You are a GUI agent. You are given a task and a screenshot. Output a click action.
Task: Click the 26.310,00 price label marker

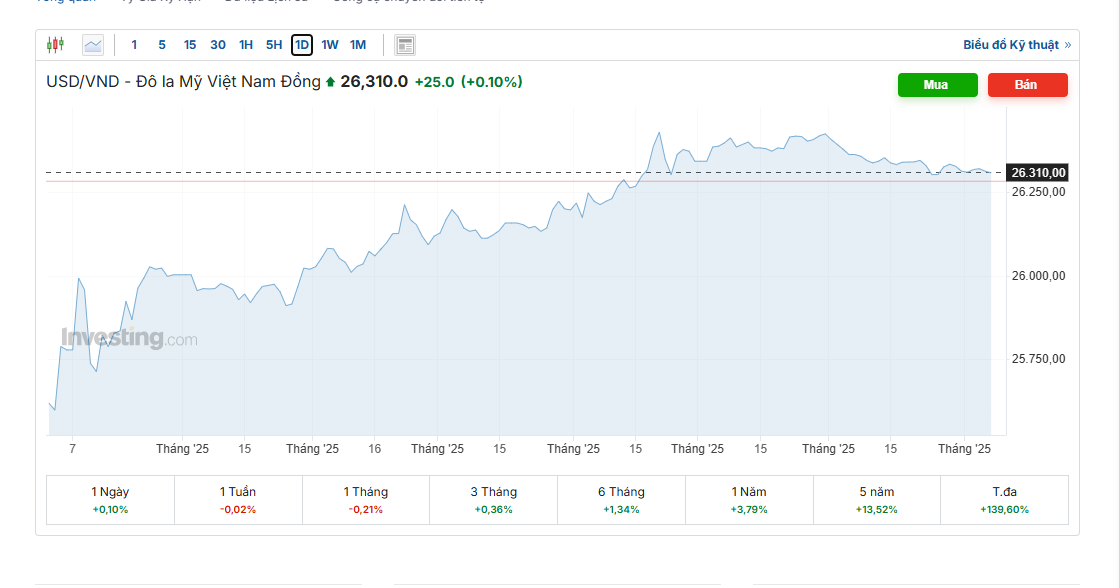pyautogui.click(x=1038, y=173)
